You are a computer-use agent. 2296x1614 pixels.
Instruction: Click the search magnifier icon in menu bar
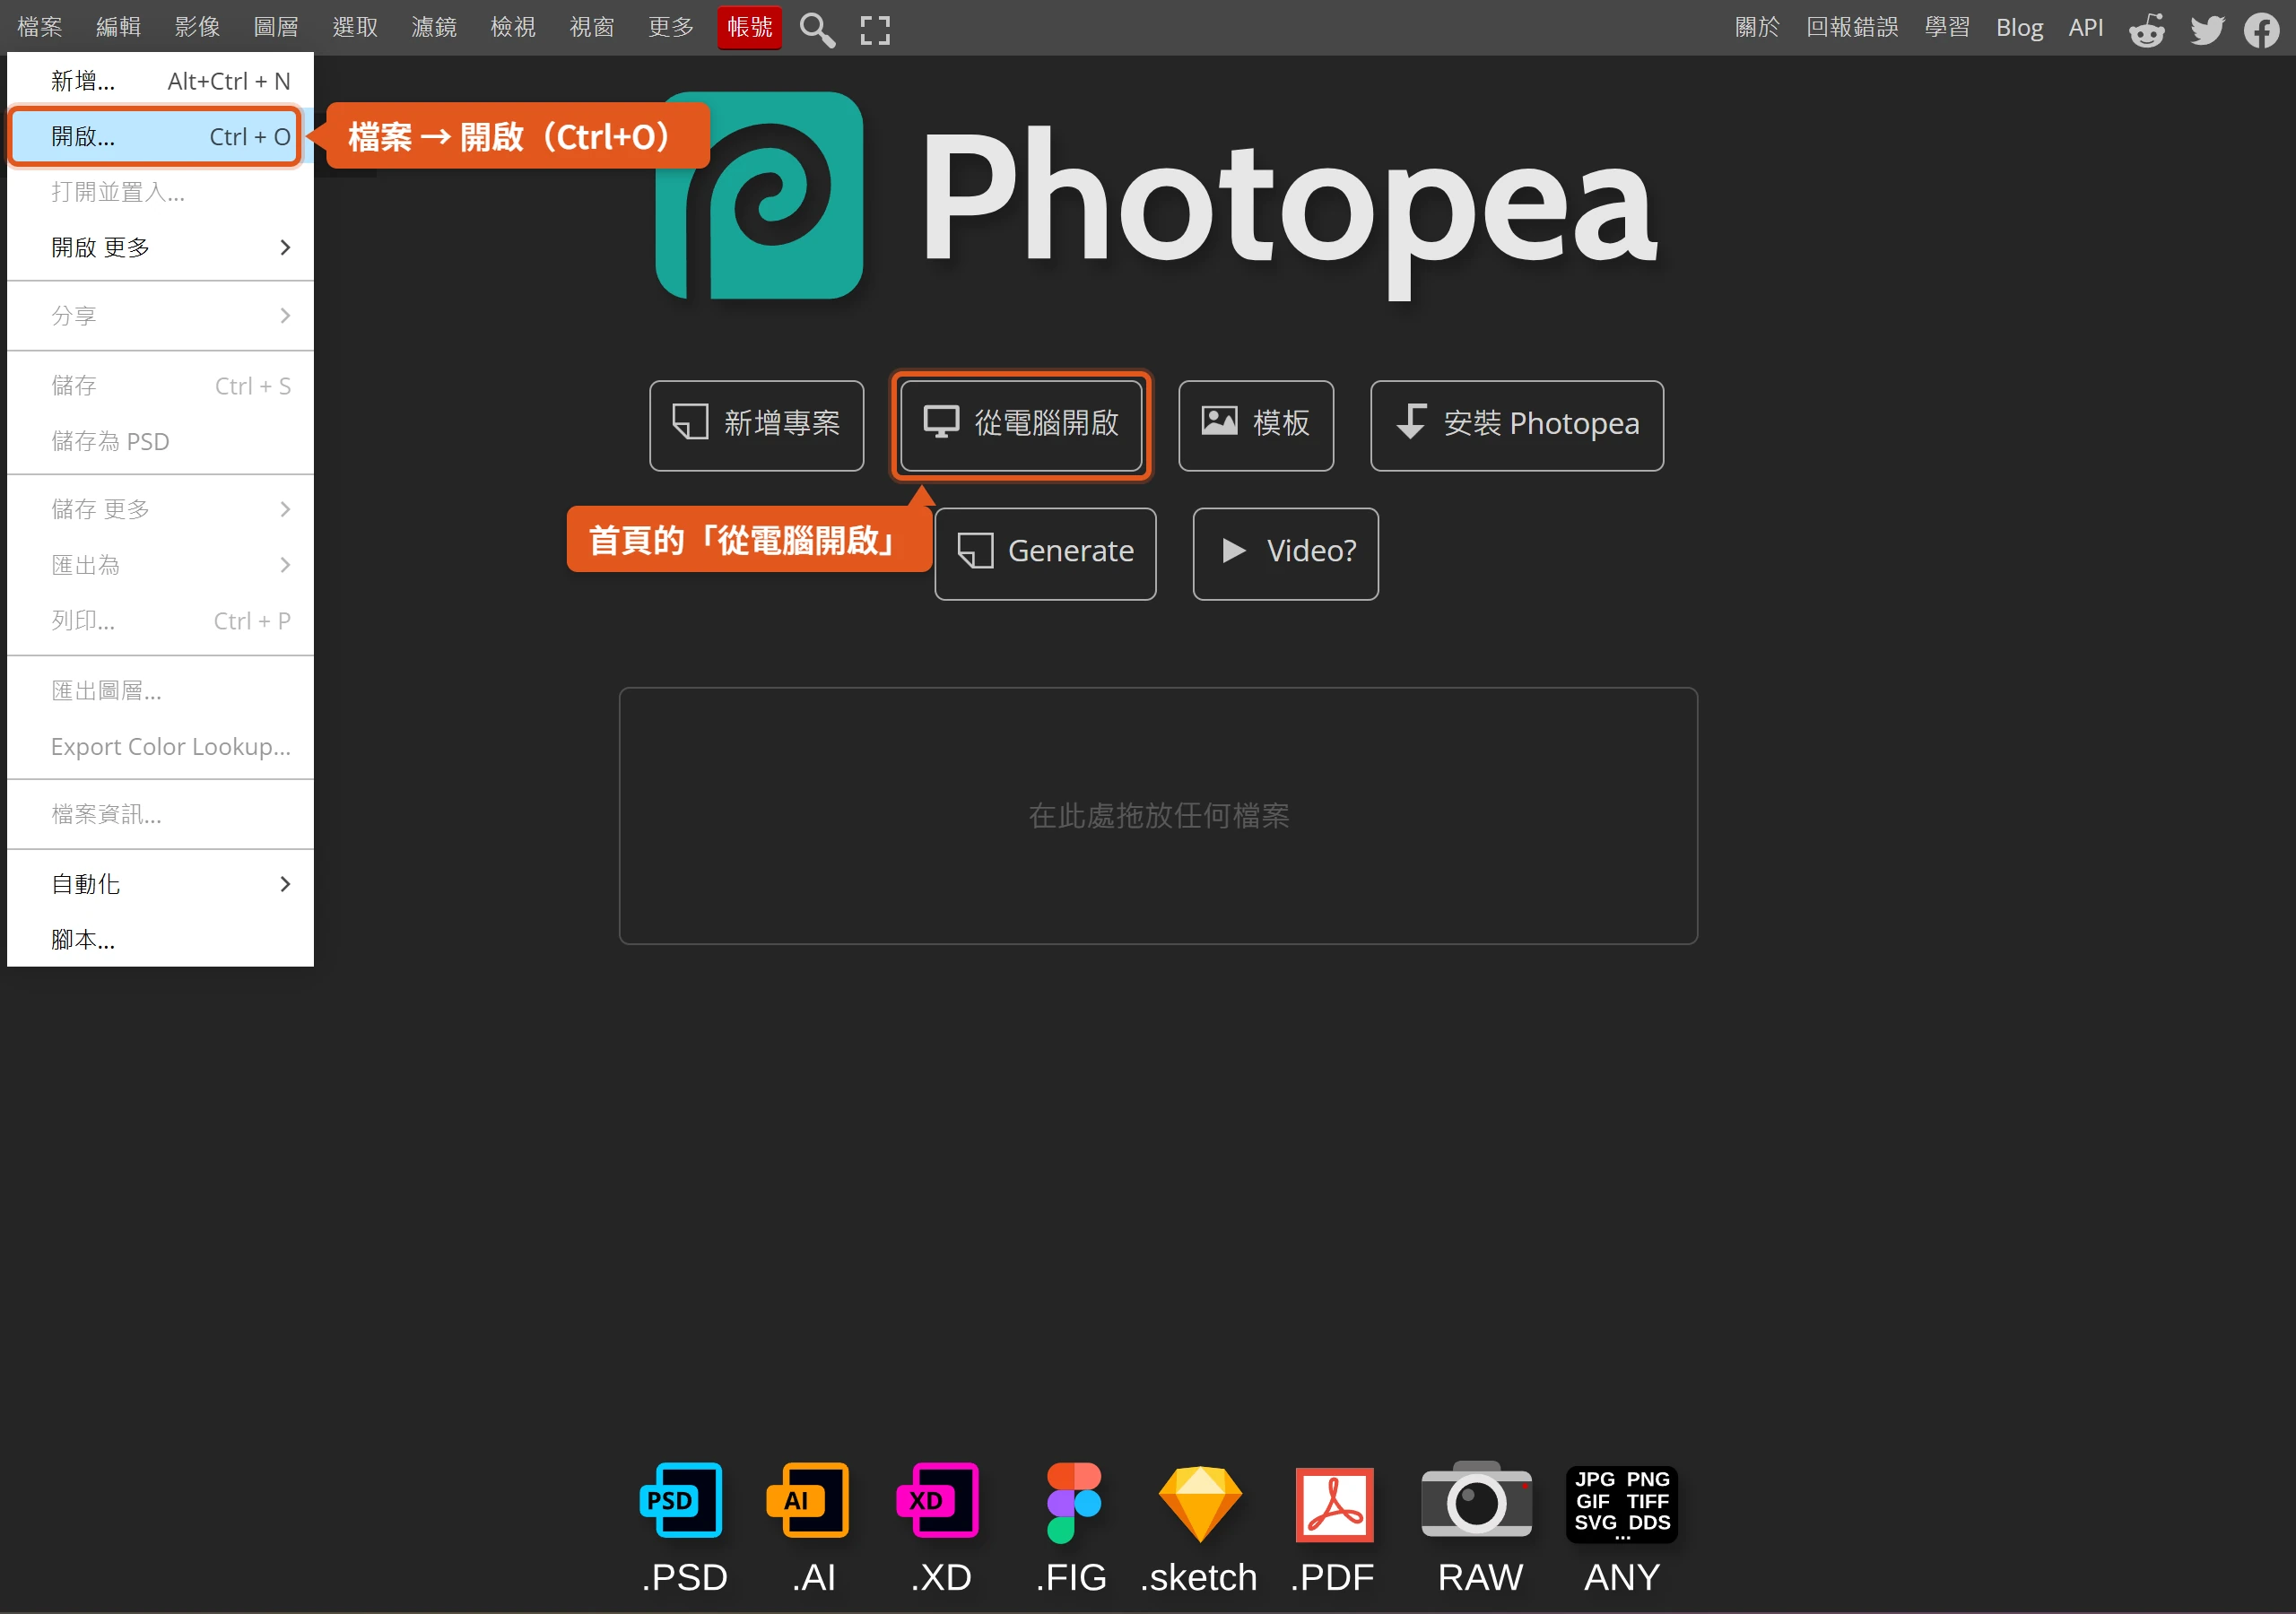point(817,29)
